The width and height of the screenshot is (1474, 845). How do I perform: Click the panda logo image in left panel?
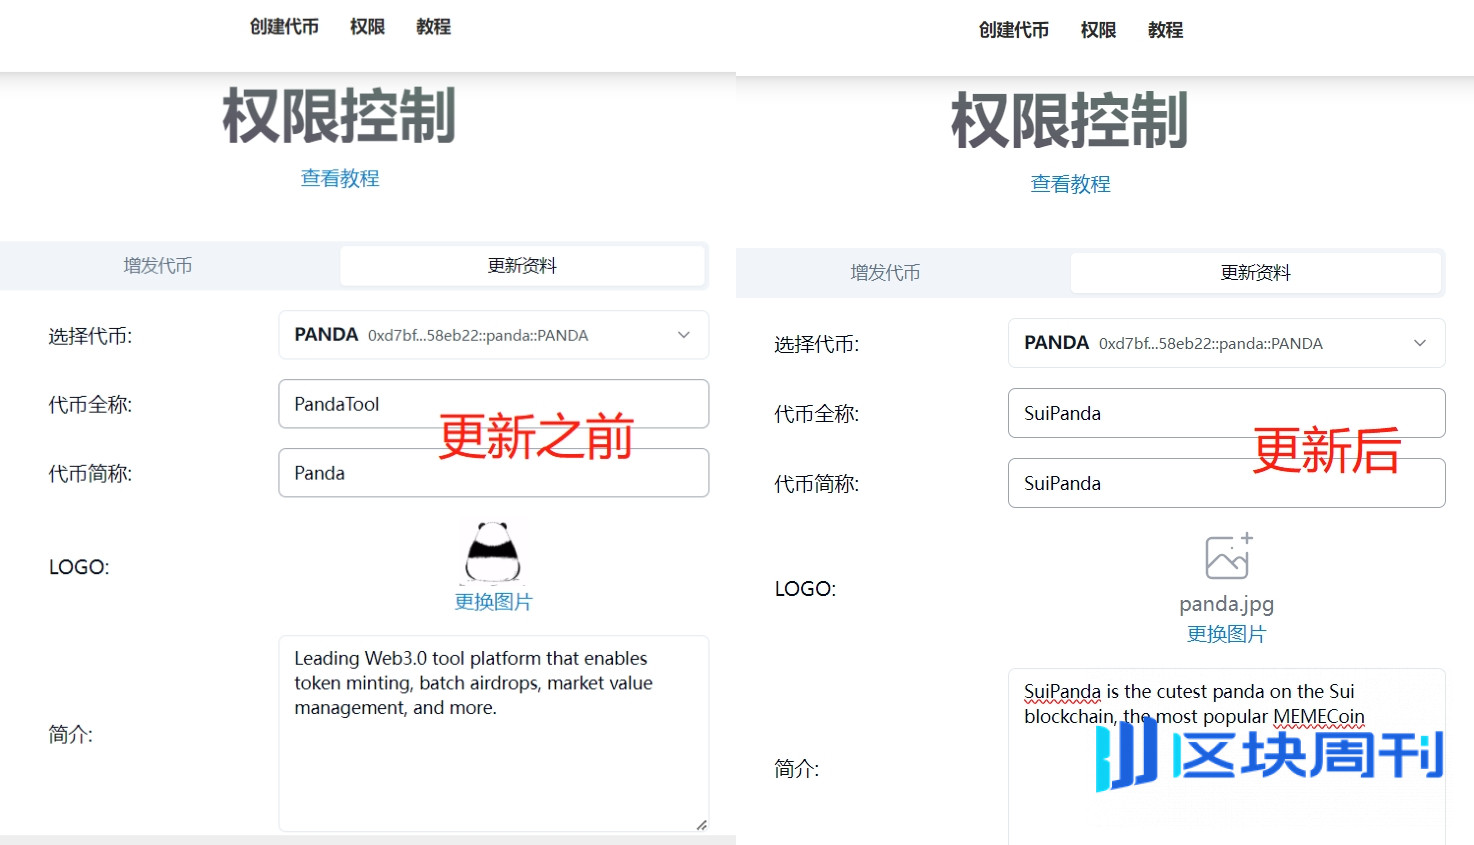(x=493, y=552)
